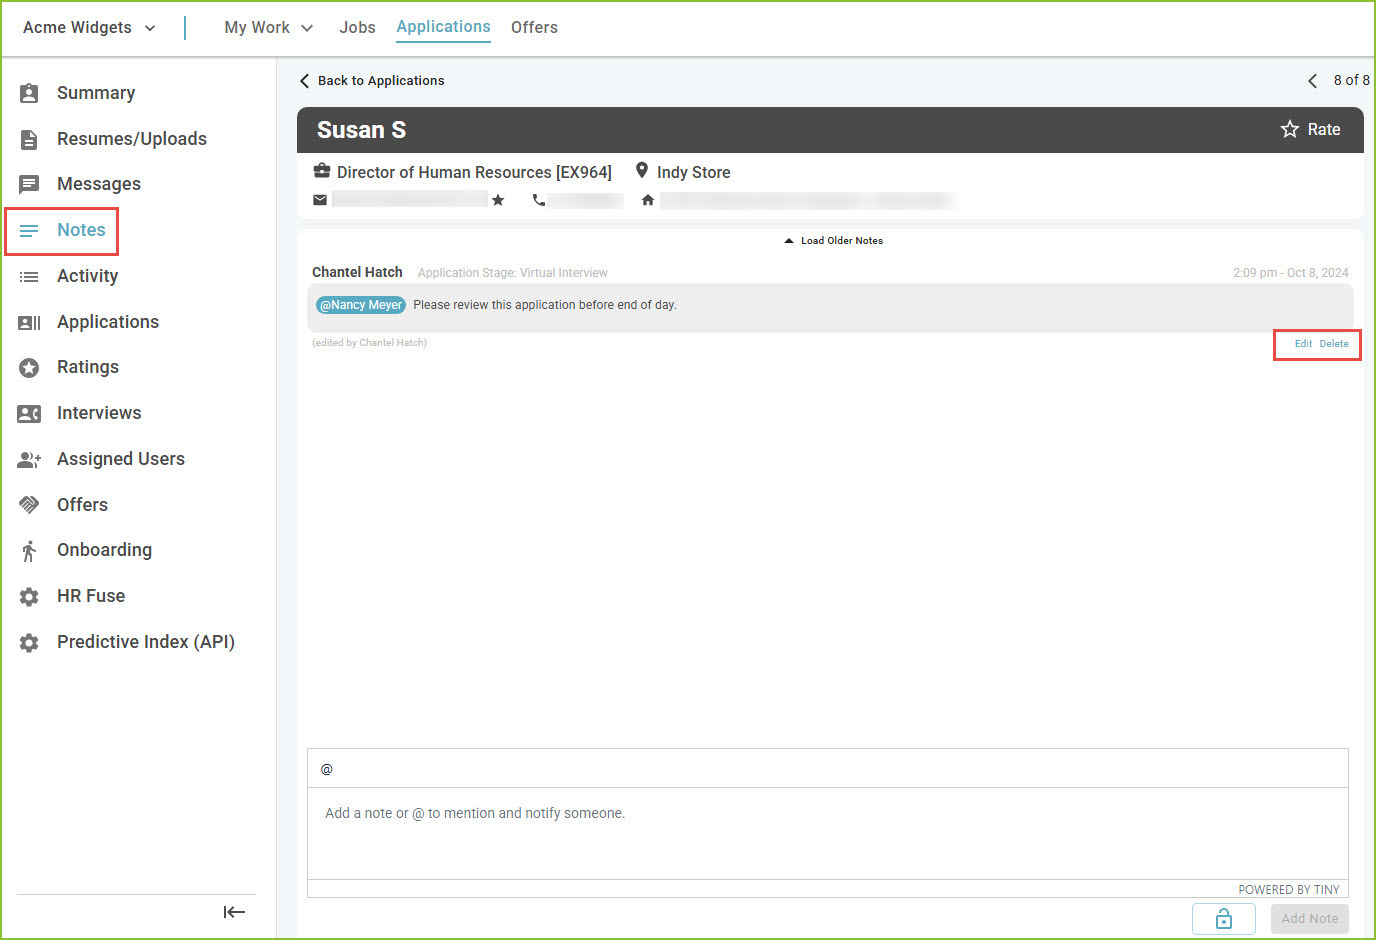Click the Ratings star circle icon
1376x940 pixels.
tap(29, 368)
